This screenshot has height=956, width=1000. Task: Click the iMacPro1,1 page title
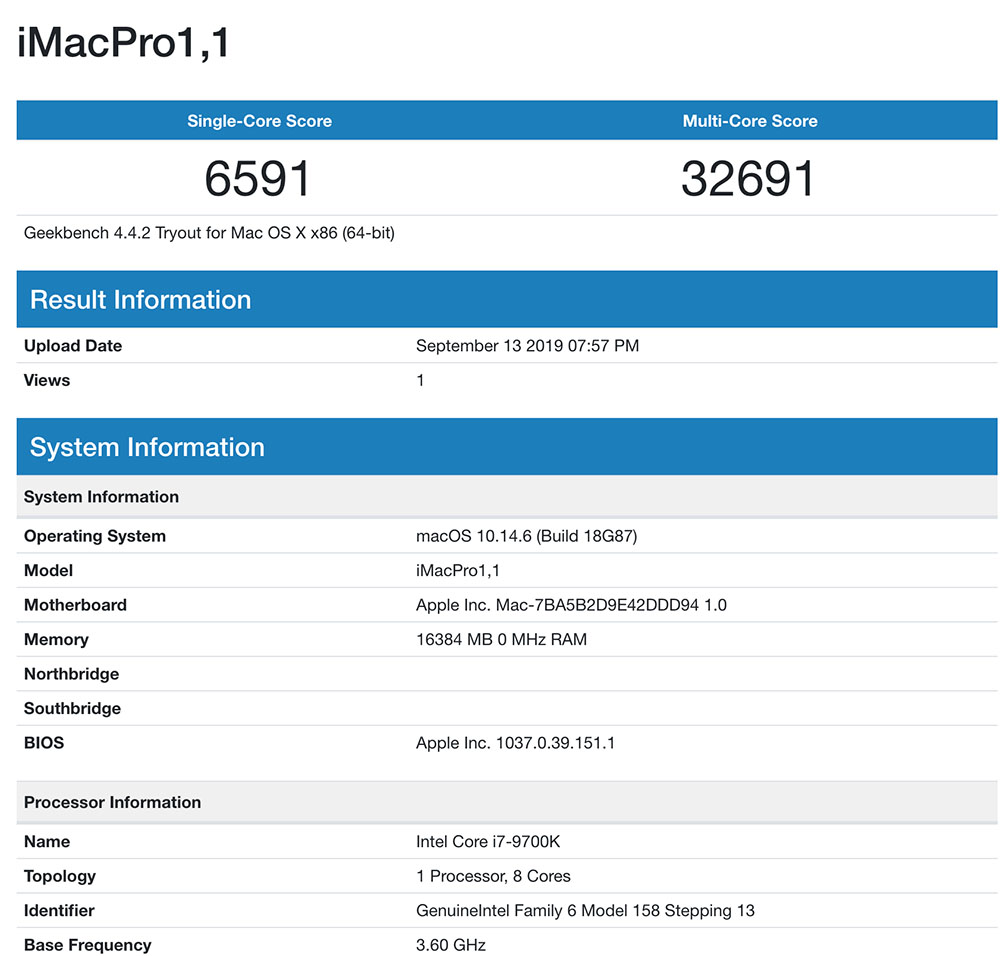point(124,43)
